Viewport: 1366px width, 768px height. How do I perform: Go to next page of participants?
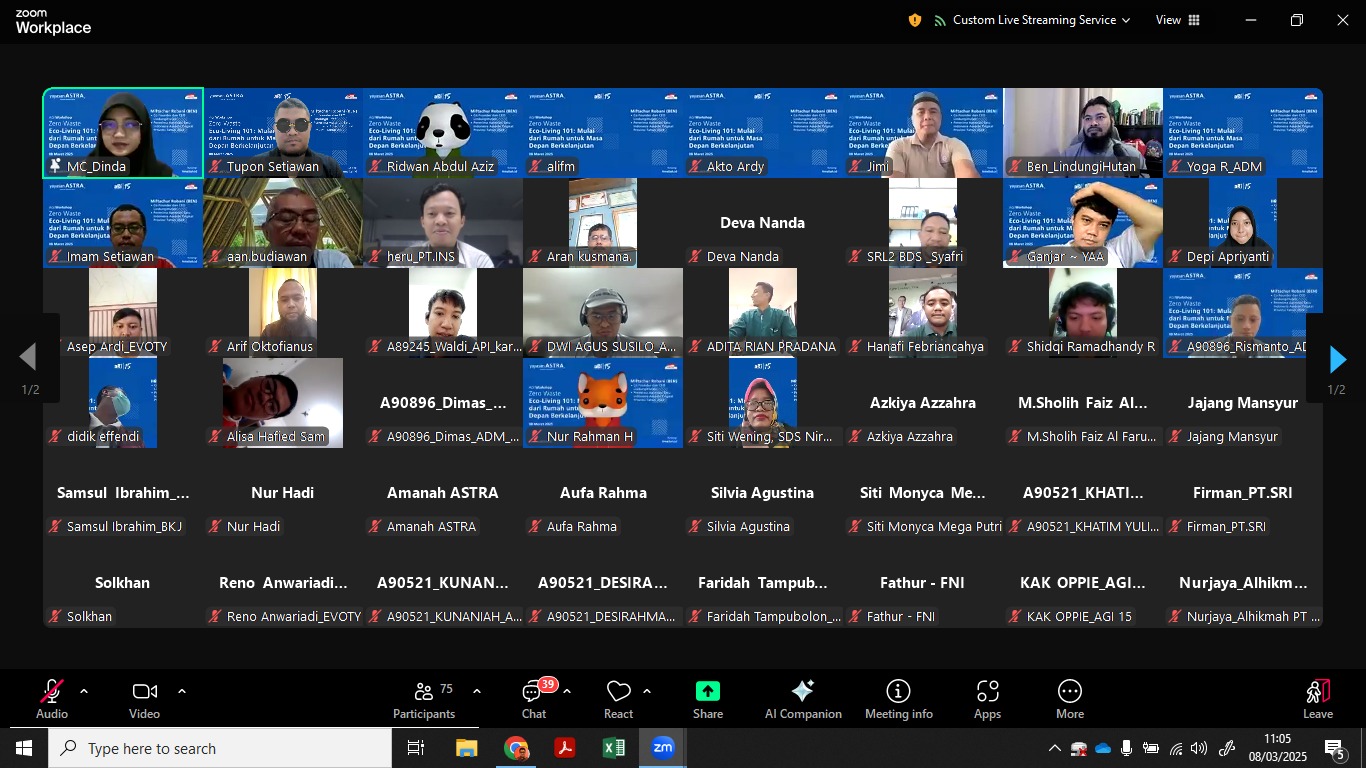point(1337,359)
